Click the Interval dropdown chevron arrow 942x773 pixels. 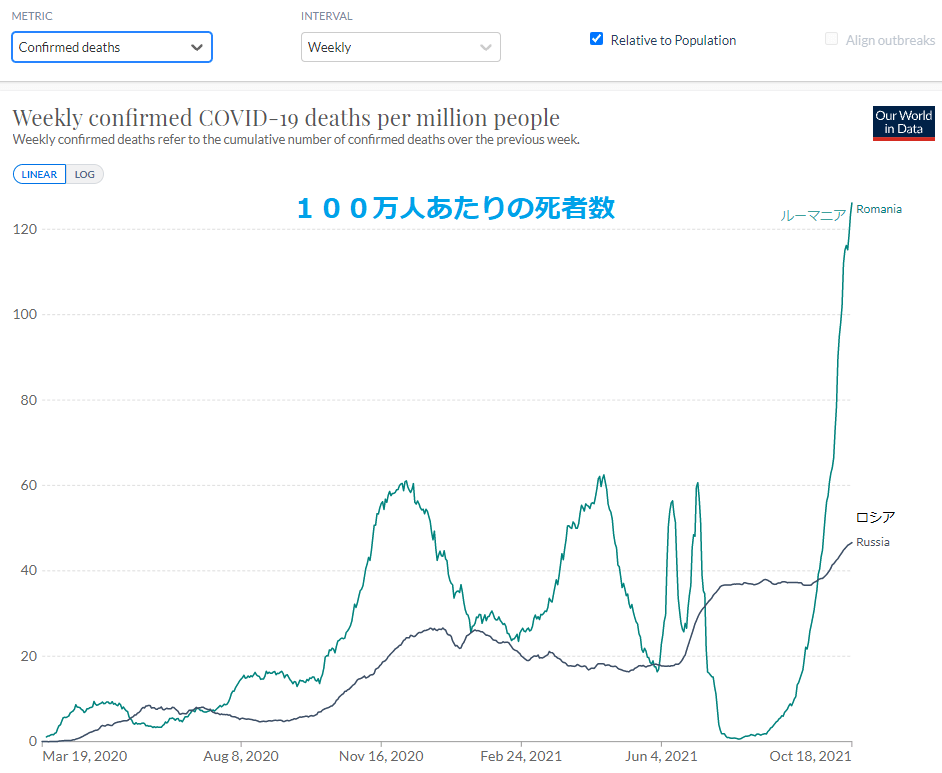pos(485,47)
